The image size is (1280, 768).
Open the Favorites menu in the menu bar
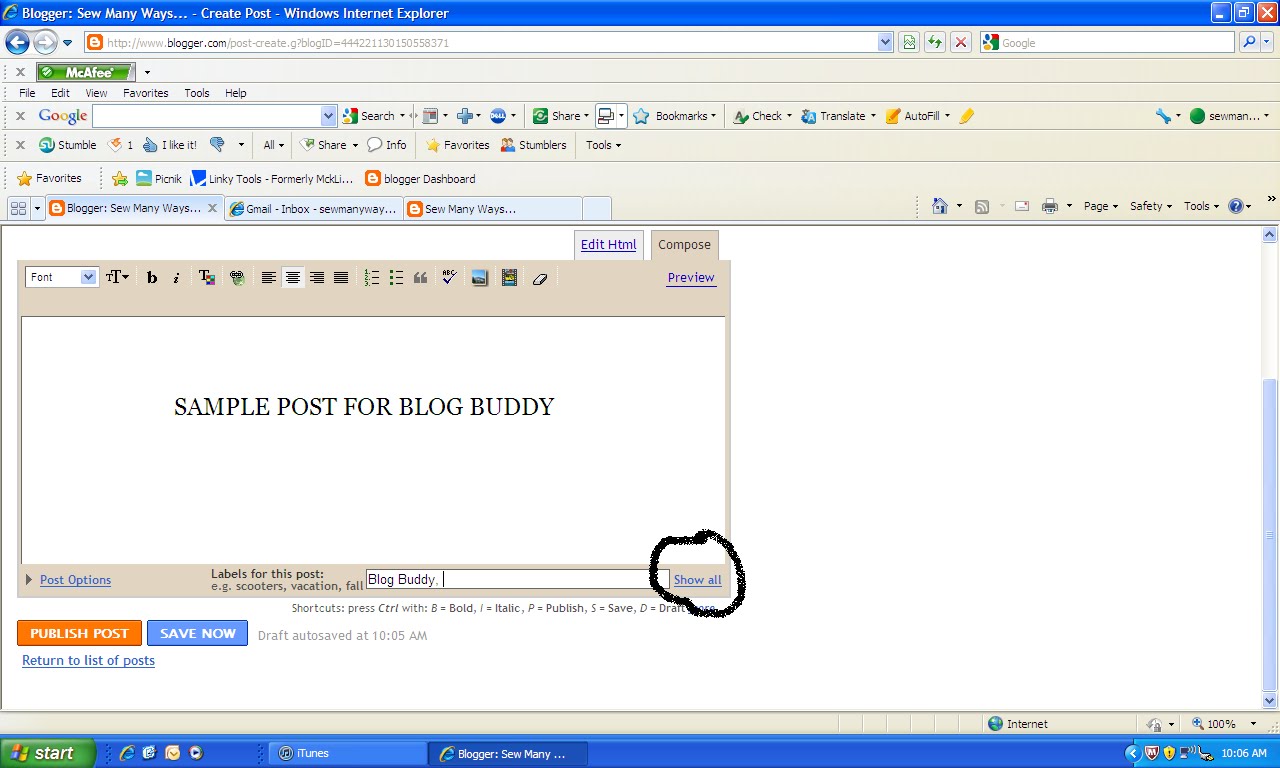tap(145, 92)
